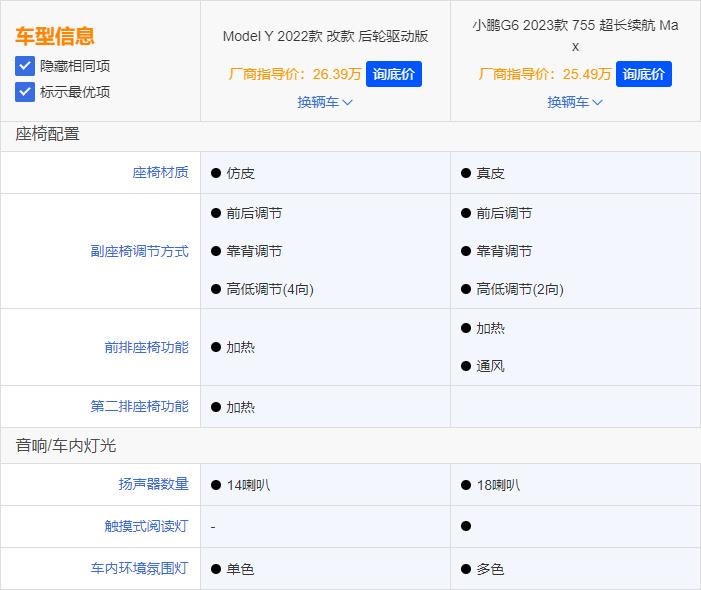Click 小鹏G6 厂商指导价 25.49万 text

545,74
